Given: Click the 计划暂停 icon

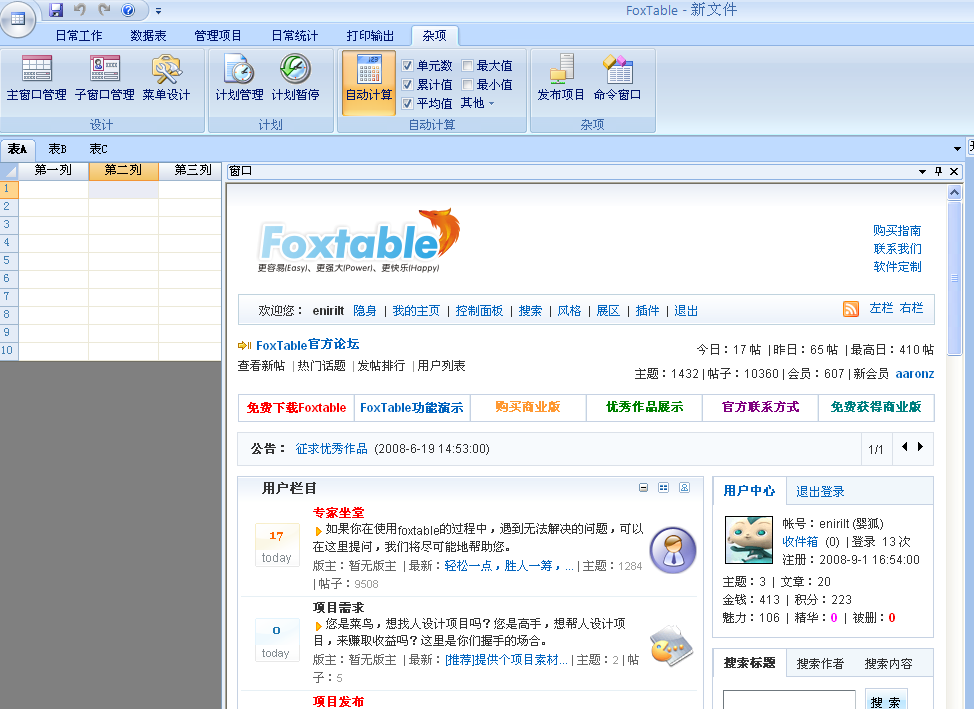Looking at the screenshot, I should point(295,78).
